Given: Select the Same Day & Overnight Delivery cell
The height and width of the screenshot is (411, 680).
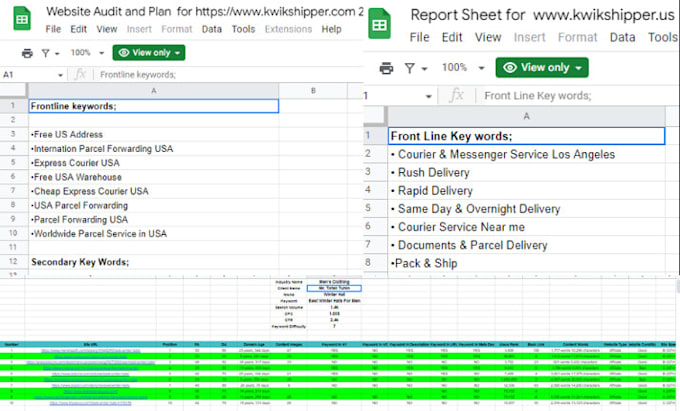Looking at the screenshot, I should point(526,209).
